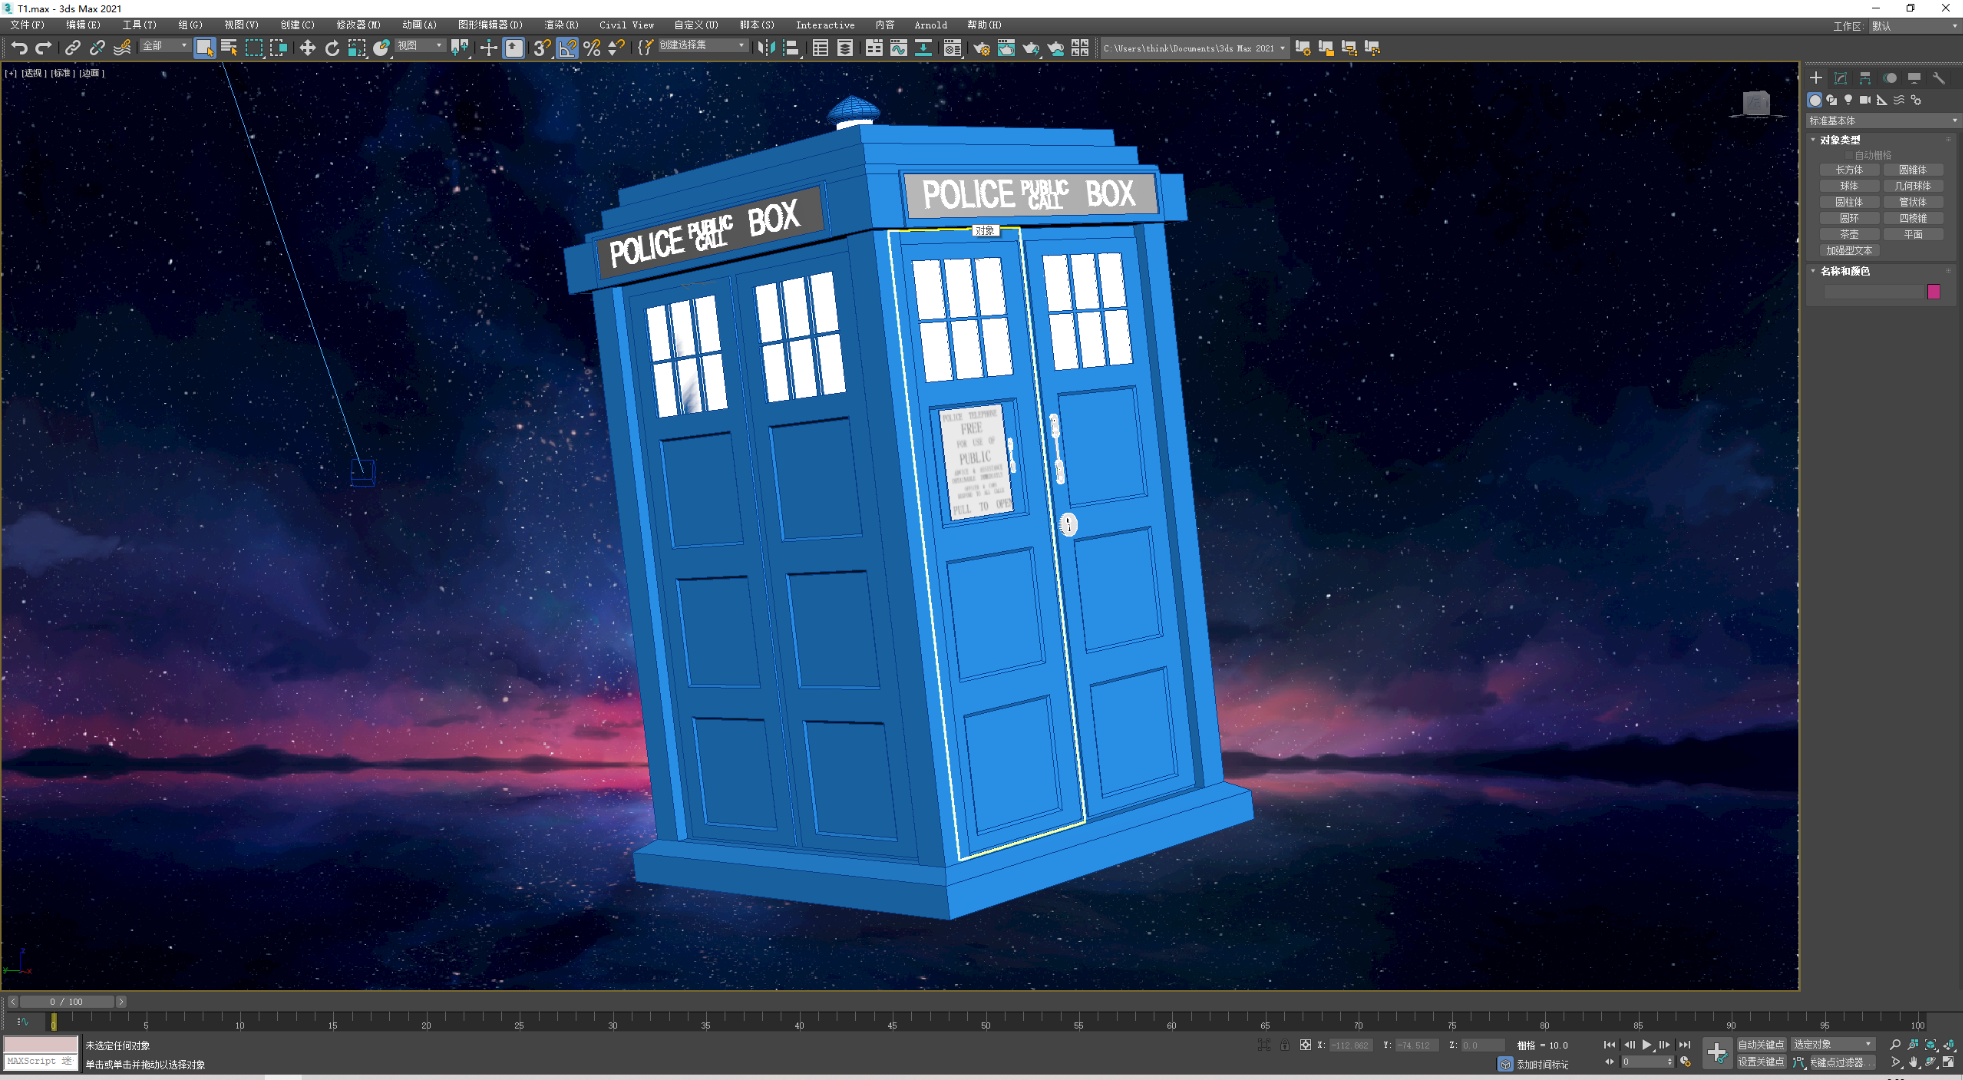Enable the 自动栅格 checkbox
Image resolution: width=1963 pixels, height=1080 pixels.
[1849, 156]
